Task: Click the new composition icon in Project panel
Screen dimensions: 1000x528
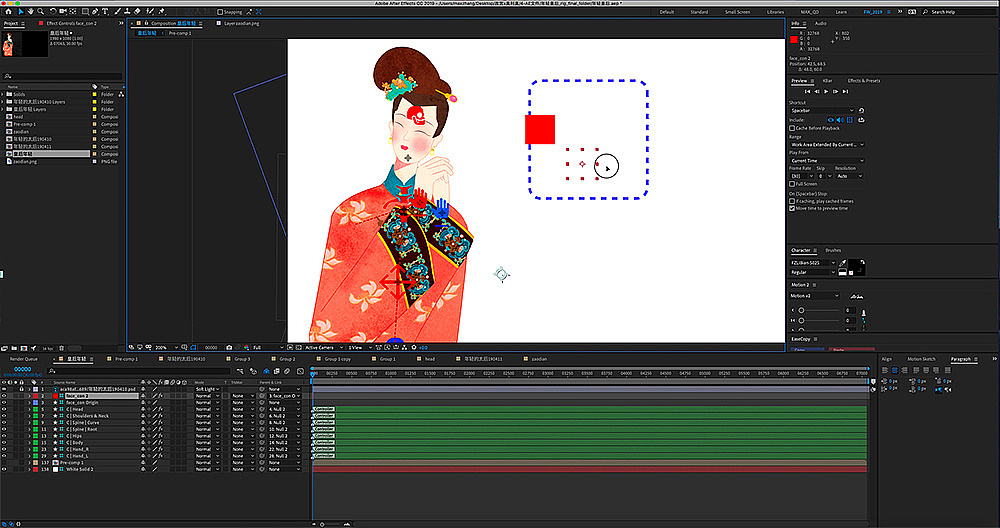Action: coord(24,348)
